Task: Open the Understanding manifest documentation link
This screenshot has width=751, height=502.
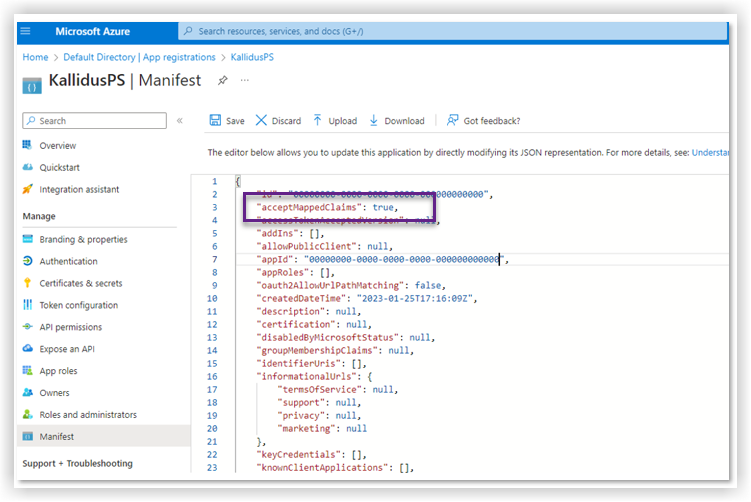Action: tap(710, 152)
